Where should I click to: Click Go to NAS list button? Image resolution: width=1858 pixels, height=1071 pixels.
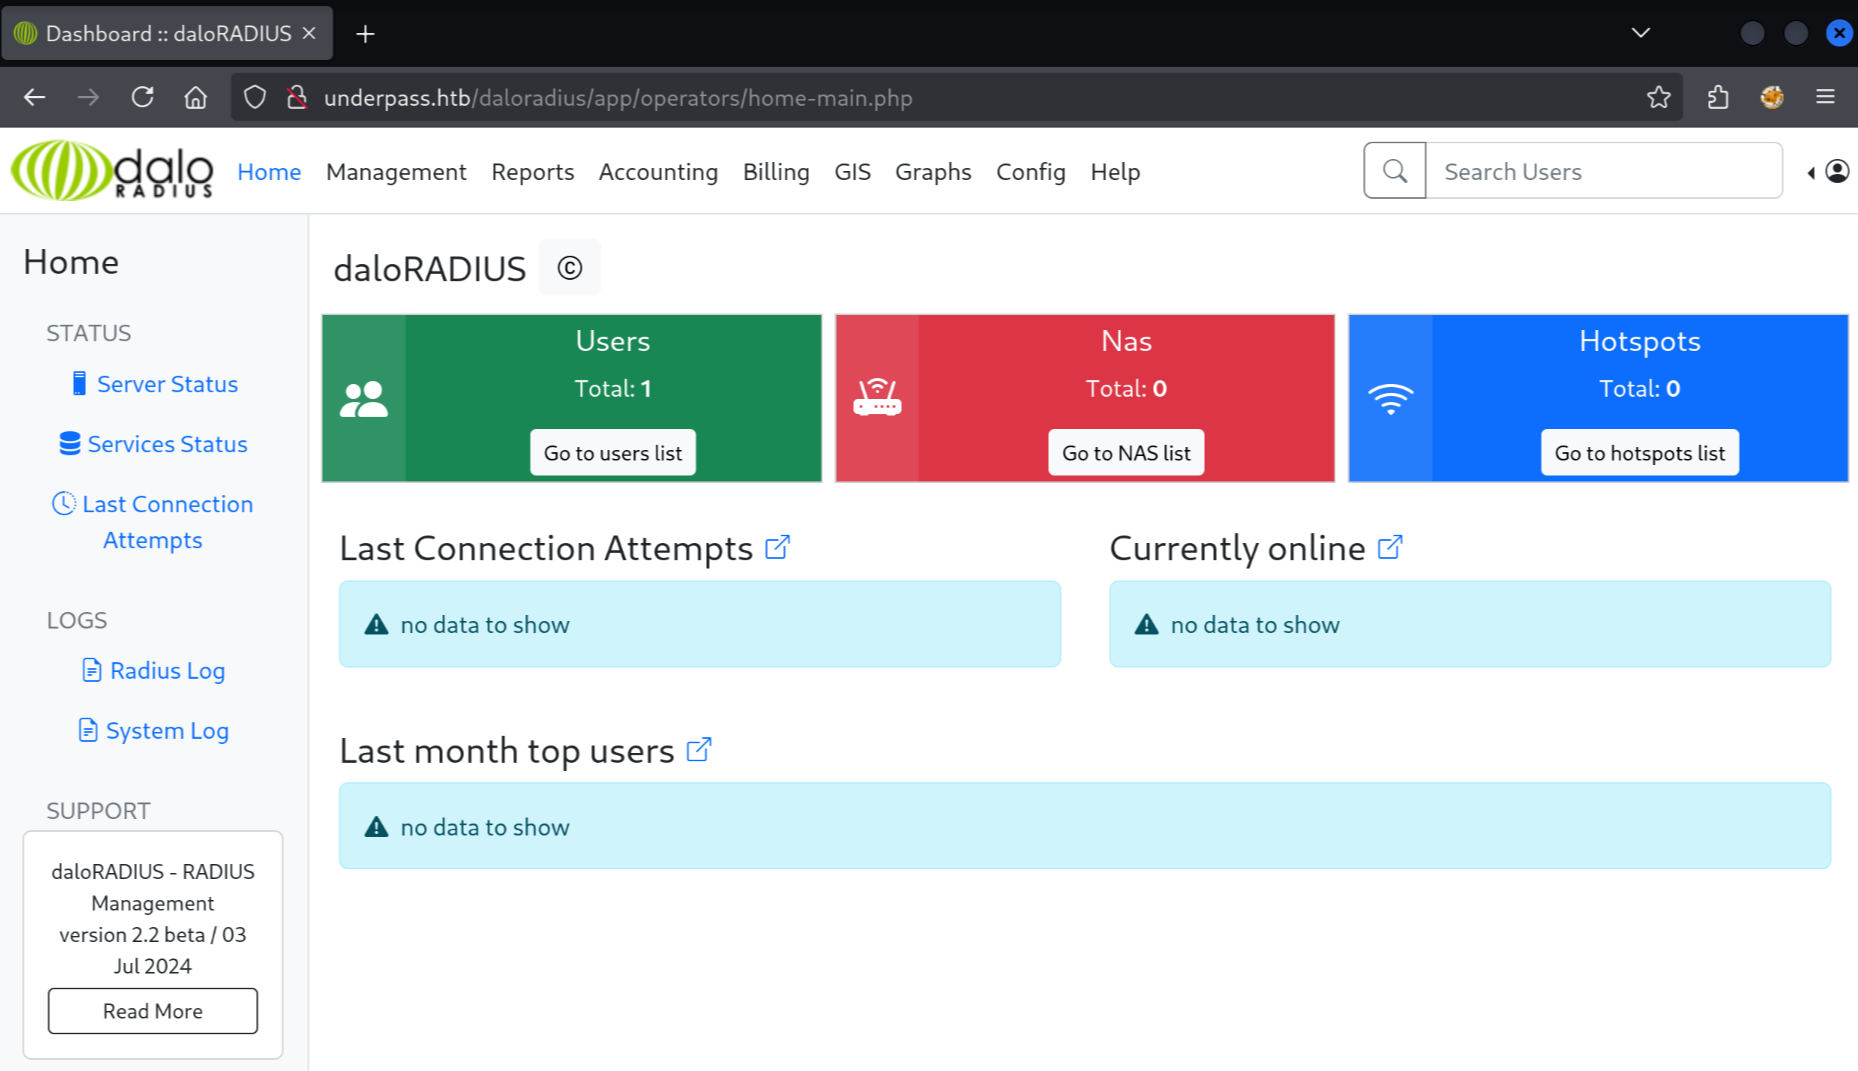point(1126,453)
